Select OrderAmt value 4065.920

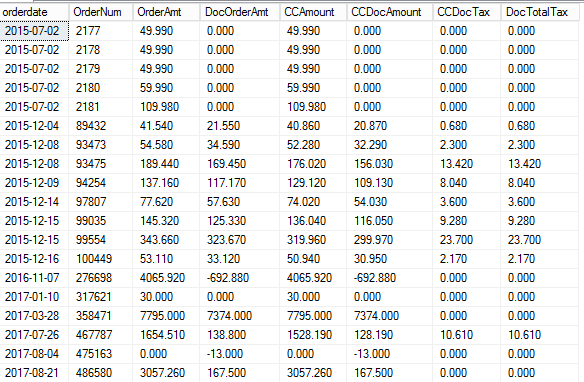[x=166, y=278]
